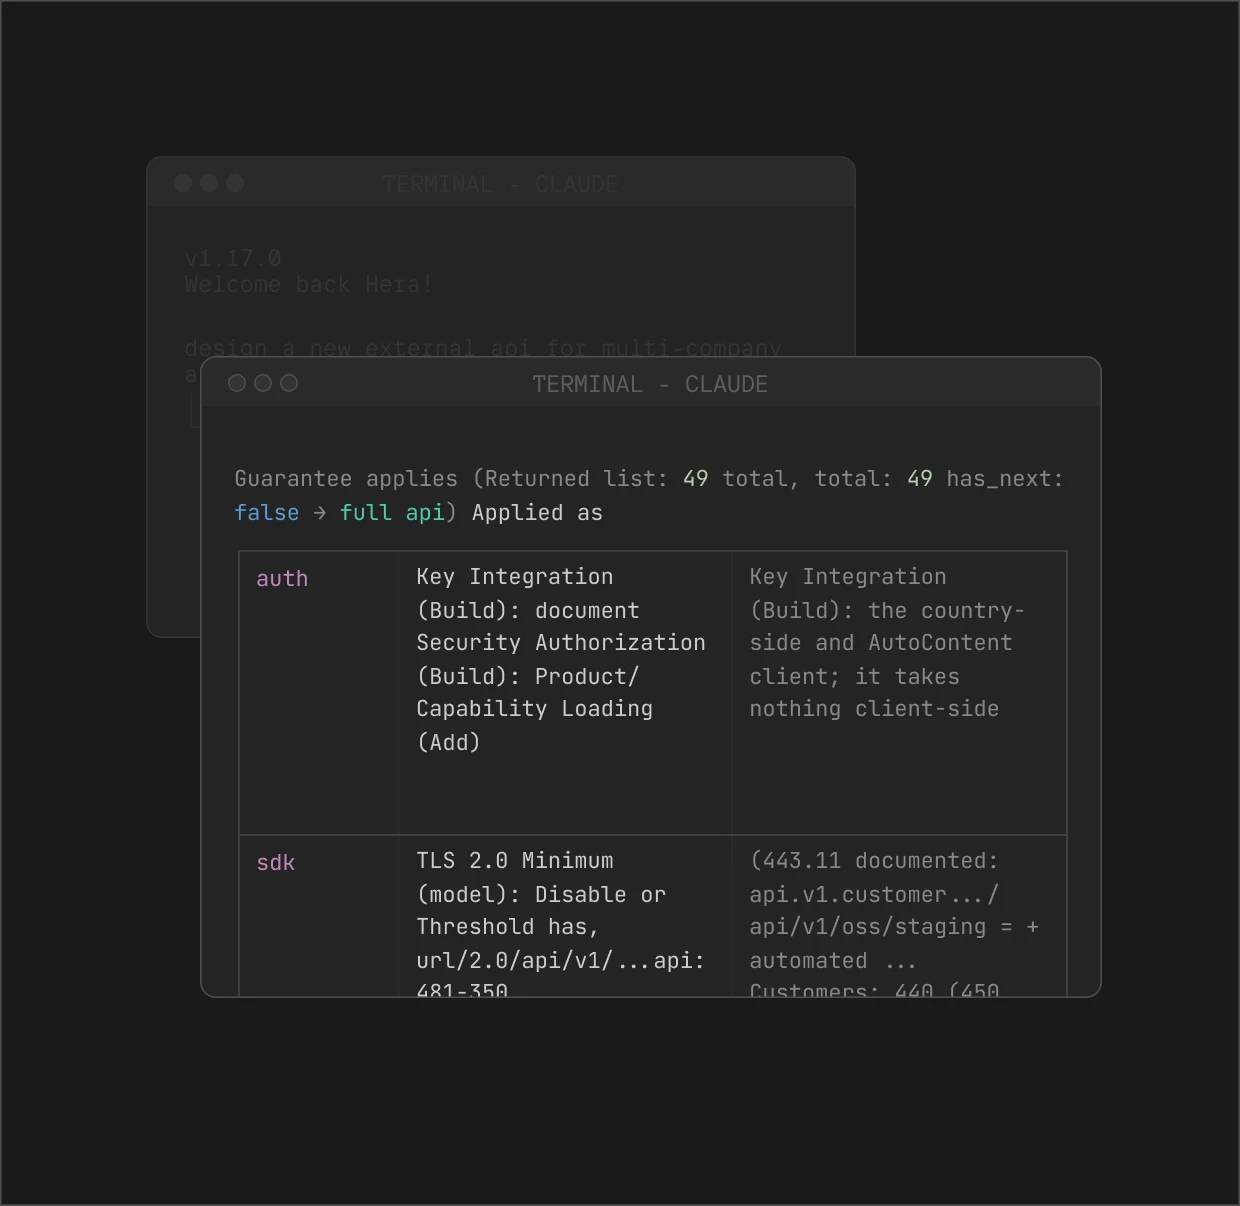Viewport: 1240px width, 1206px height.
Task: Click 'url/2.0/api/v1/...api:' in sdk row
Action: pos(561,960)
